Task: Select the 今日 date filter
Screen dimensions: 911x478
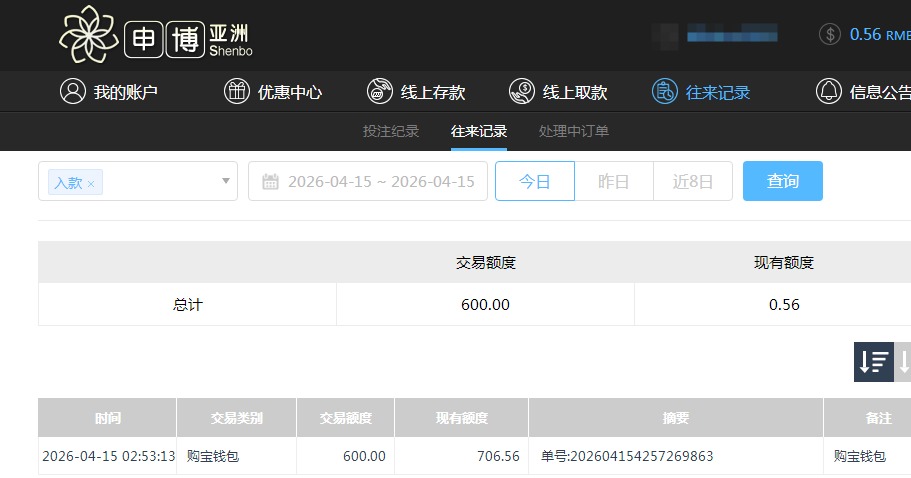Action: coord(535,181)
